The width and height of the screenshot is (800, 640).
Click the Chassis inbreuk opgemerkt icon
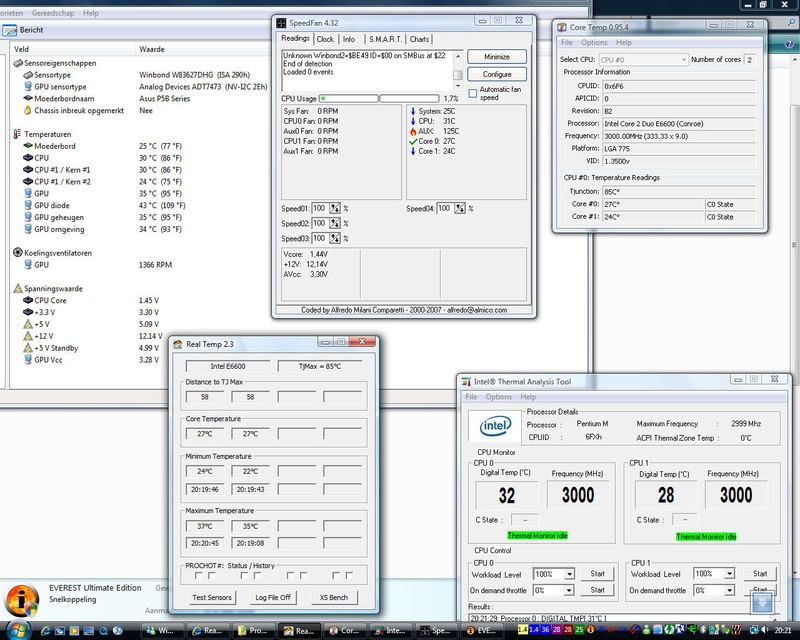28,110
